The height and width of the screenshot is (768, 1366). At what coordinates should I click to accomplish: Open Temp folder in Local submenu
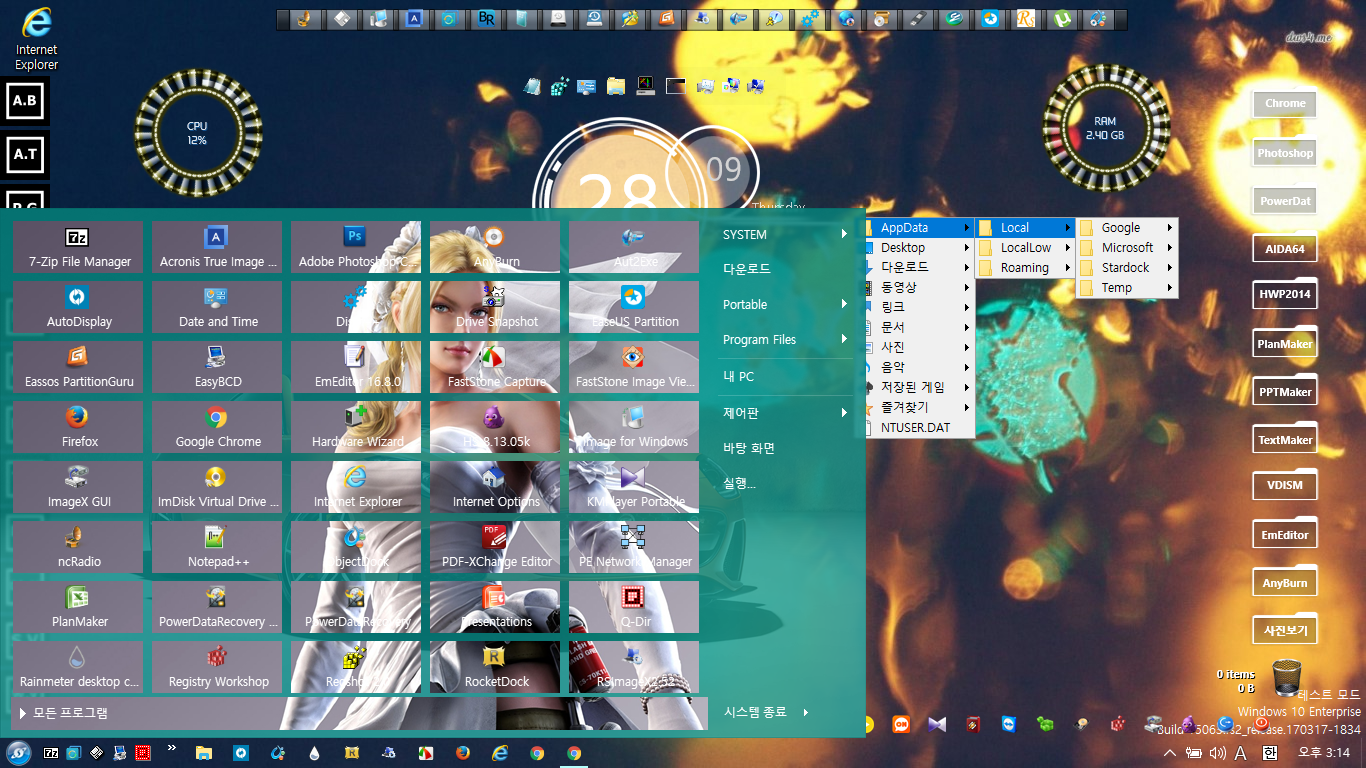pyautogui.click(x=1126, y=288)
